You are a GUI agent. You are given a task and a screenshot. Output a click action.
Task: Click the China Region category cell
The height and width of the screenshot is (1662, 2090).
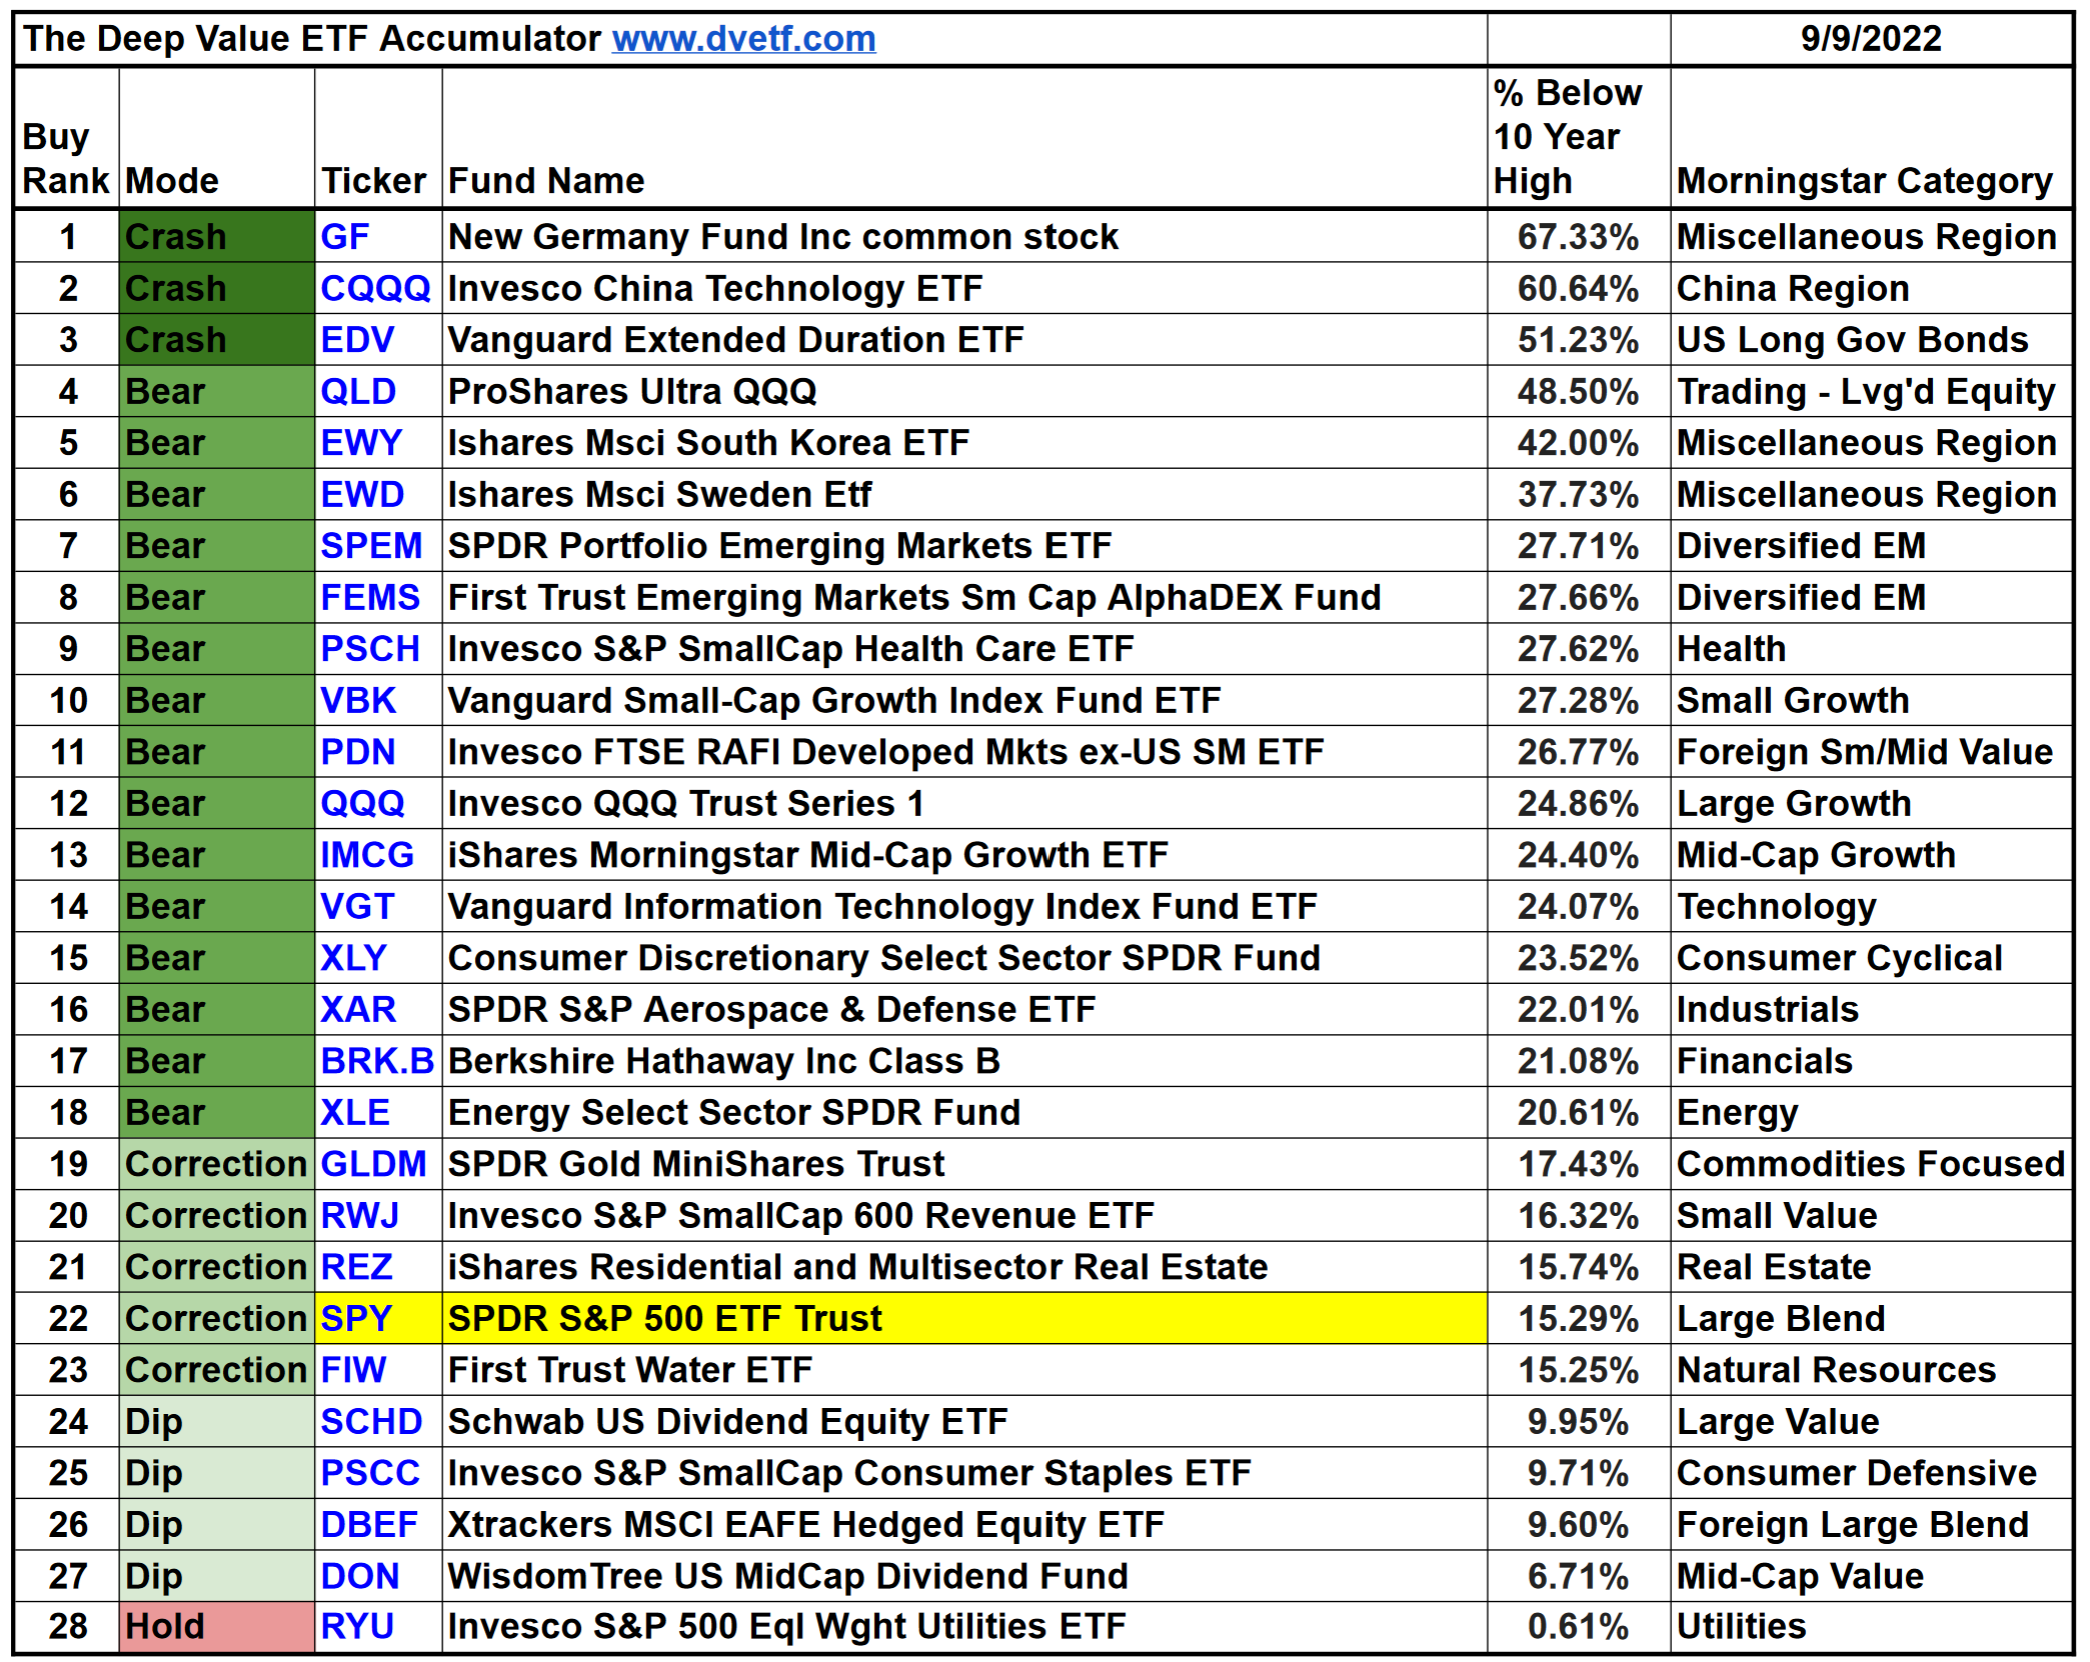coord(1871,289)
